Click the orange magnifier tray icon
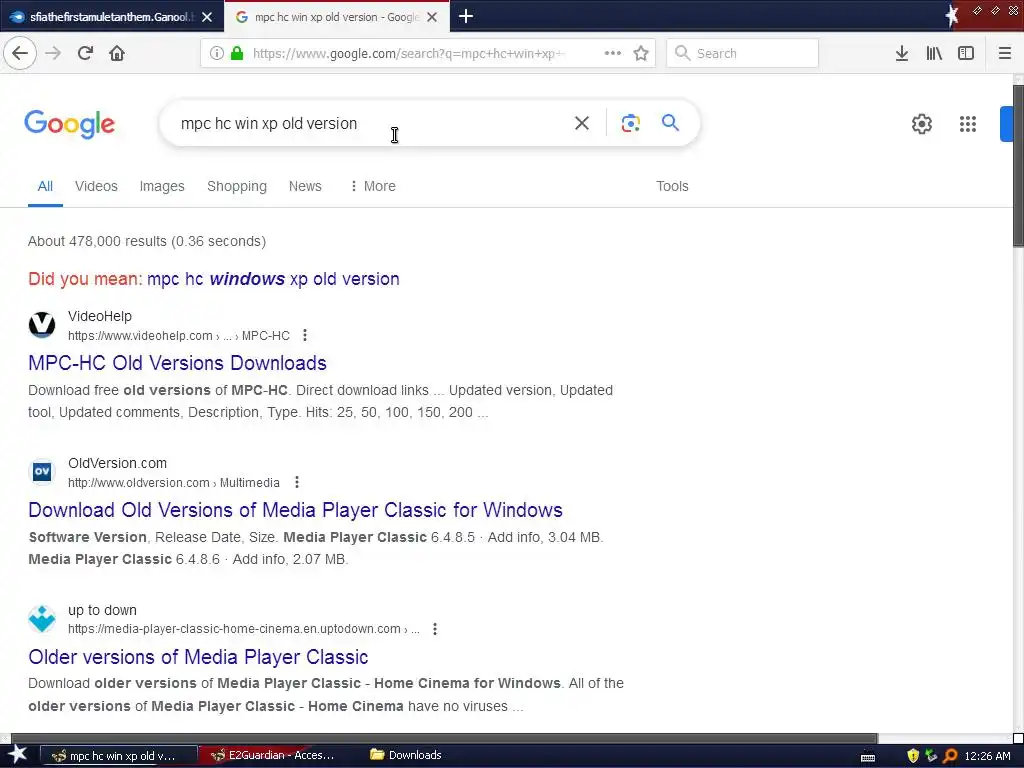The image size is (1024, 768). pyautogui.click(x=950, y=756)
